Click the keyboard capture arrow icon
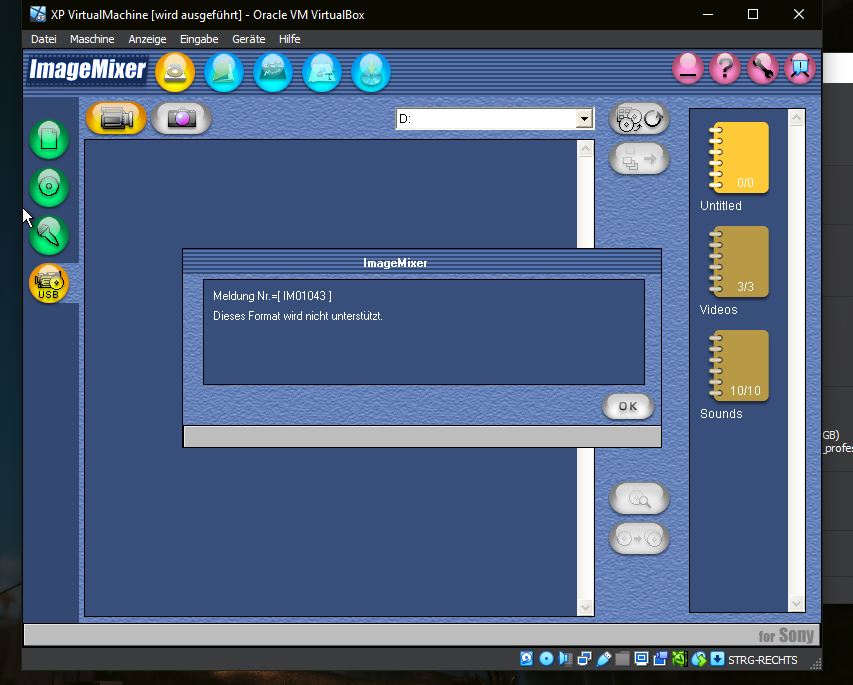 tap(718, 659)
